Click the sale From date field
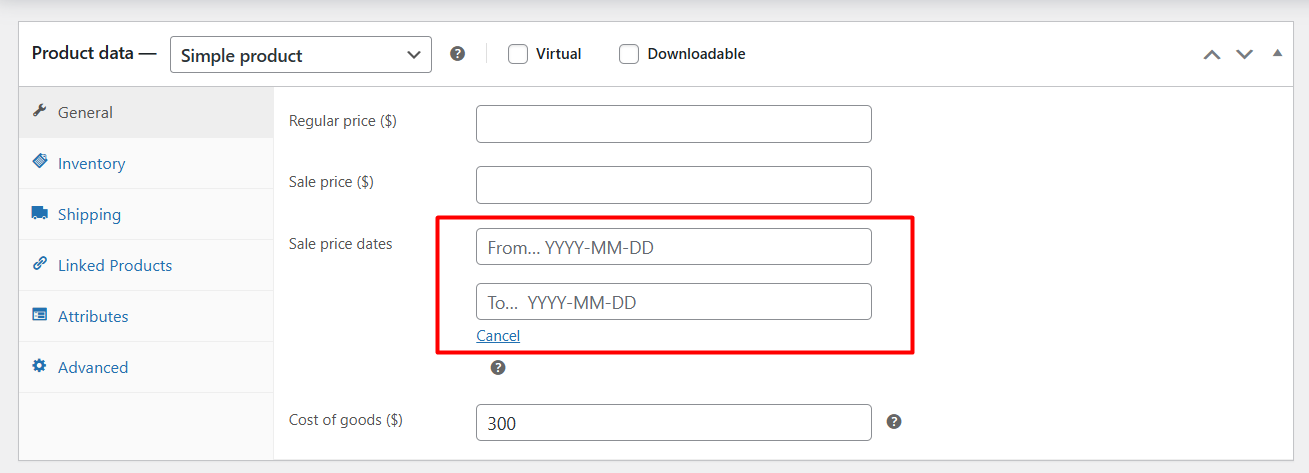Viewport: 1309px width, 473px height. (674, 247)
